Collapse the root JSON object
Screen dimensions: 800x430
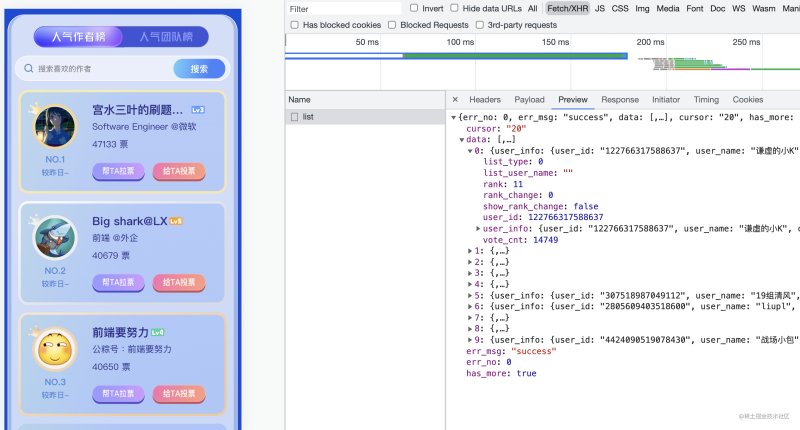(453, 117)
